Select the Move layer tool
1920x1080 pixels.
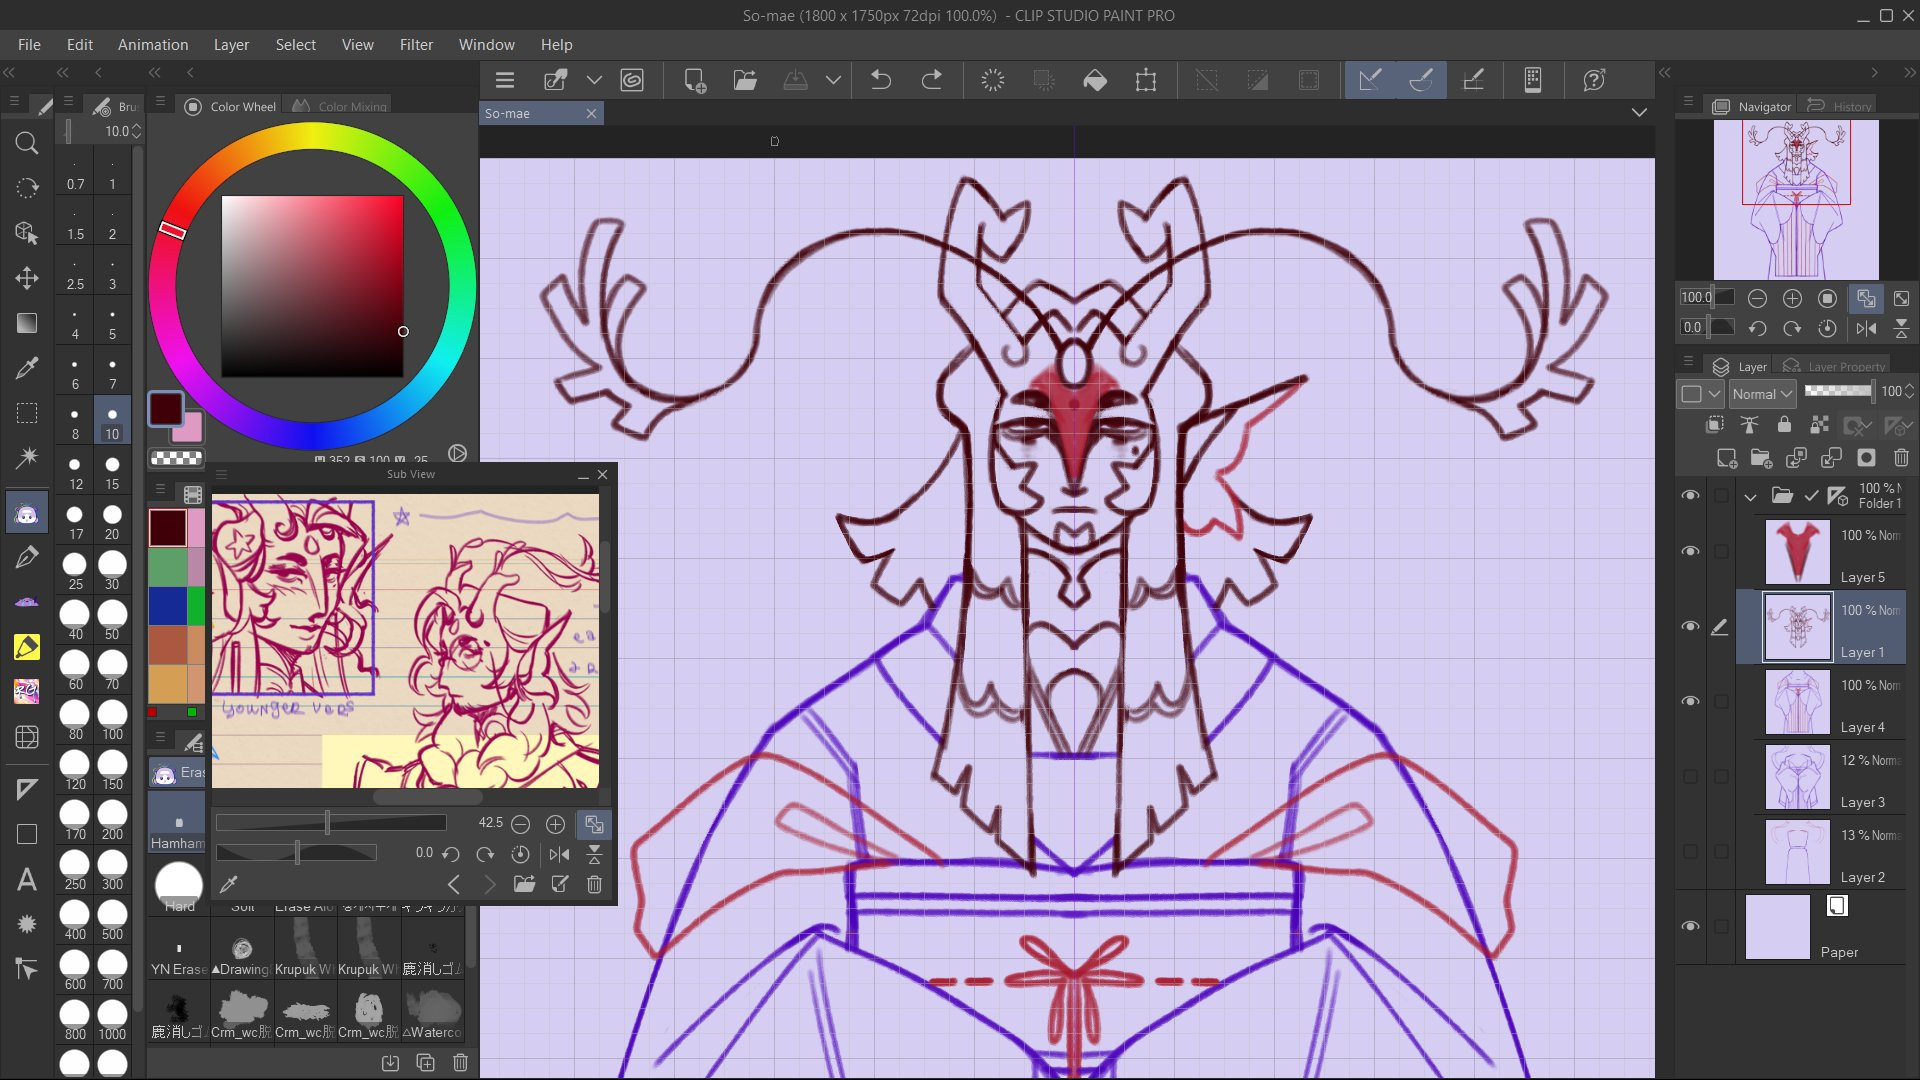[27, 278]
